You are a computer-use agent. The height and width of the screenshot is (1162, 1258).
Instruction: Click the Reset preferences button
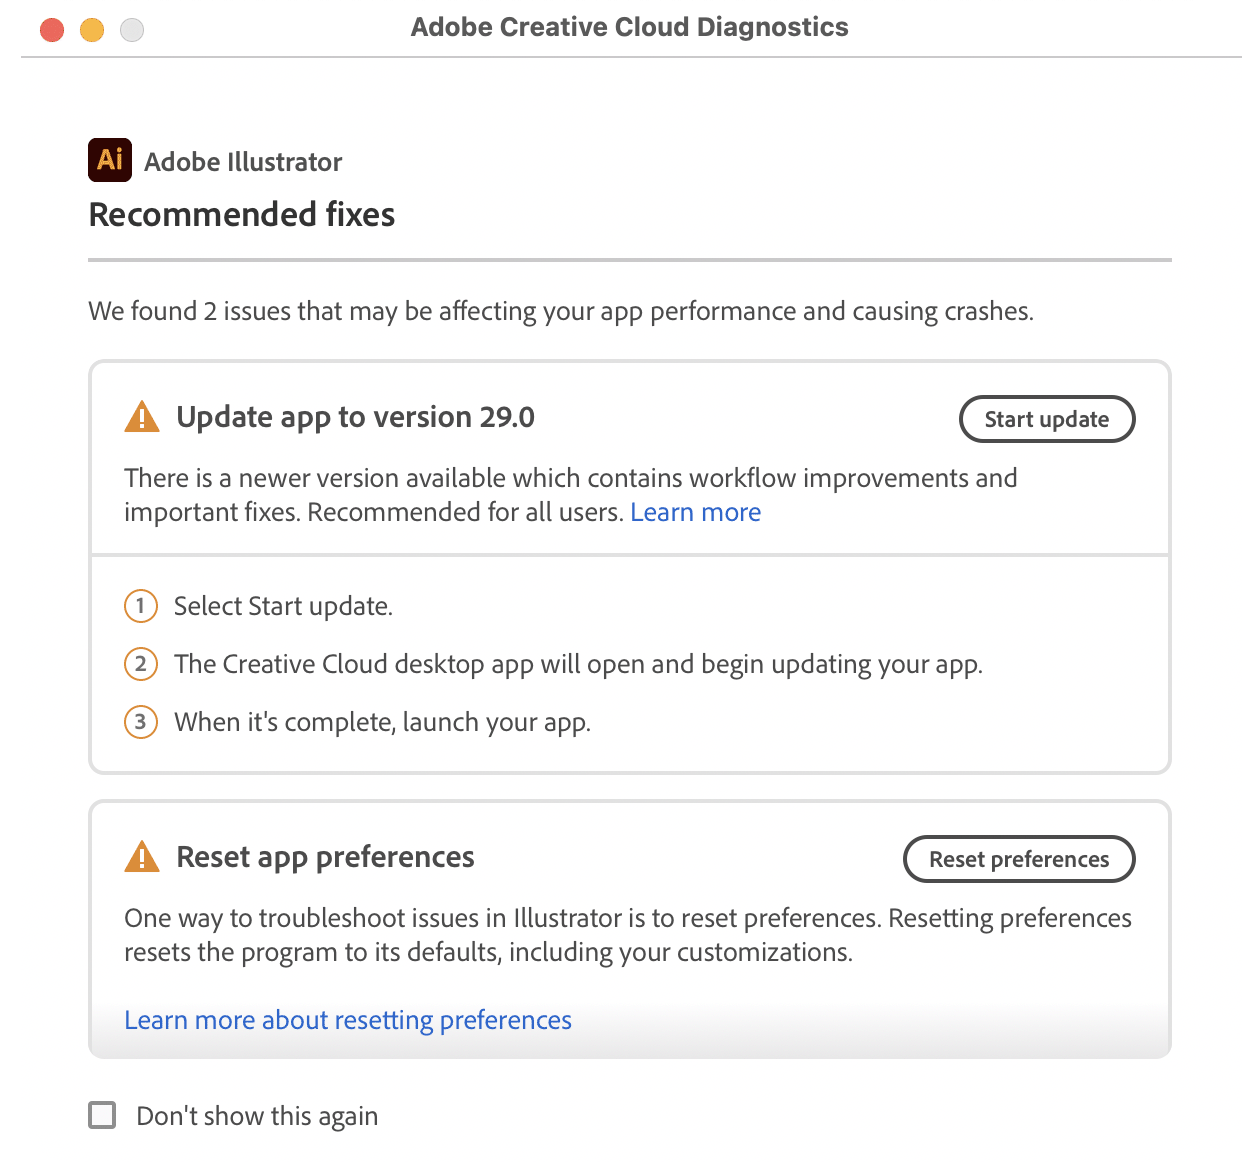tap(1018, 859)
